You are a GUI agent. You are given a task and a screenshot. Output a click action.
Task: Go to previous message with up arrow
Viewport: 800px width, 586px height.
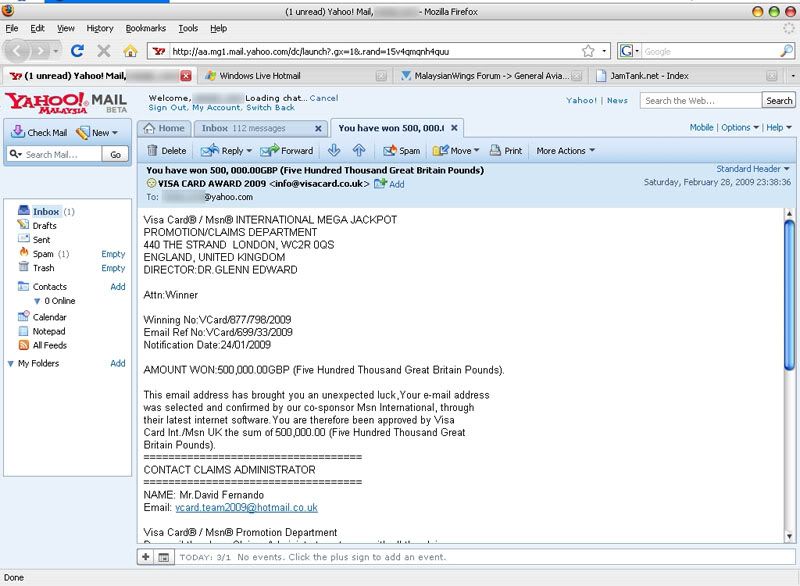pyautogui.click(x=359, y=150)
